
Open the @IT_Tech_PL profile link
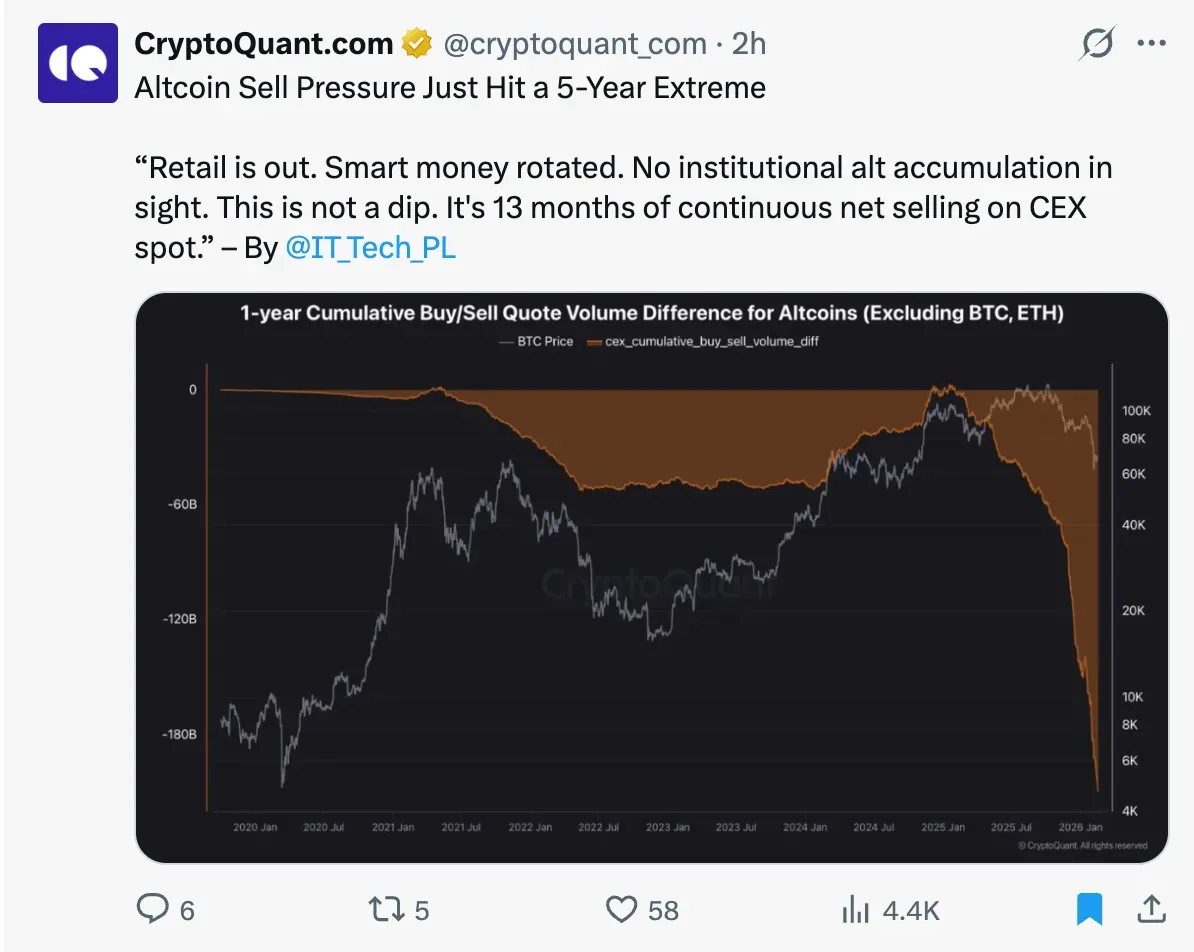371,247
